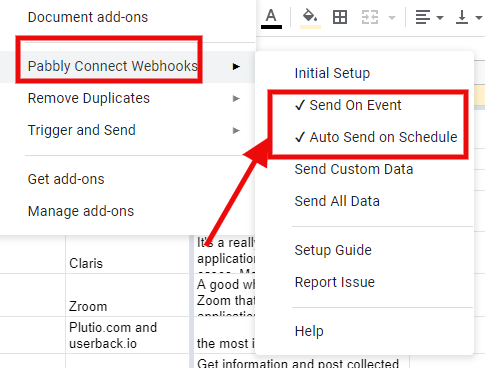Image resolution: width=485 pixels, height=368 pixels.
Task: Select Initial Setup in the submenu
Action: 365,73
